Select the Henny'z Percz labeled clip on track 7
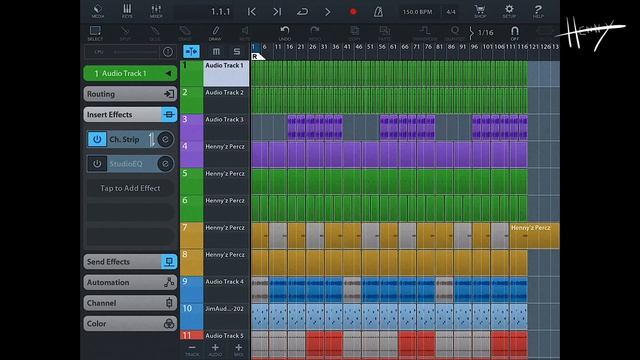This screenshot has width=640, height=360. coord(535,236)
